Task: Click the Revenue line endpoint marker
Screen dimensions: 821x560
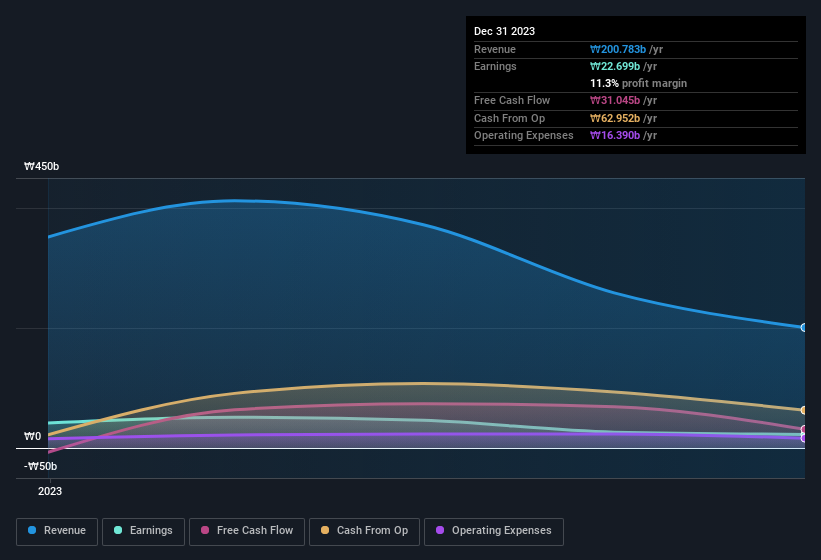Action: tap(804, 328)
